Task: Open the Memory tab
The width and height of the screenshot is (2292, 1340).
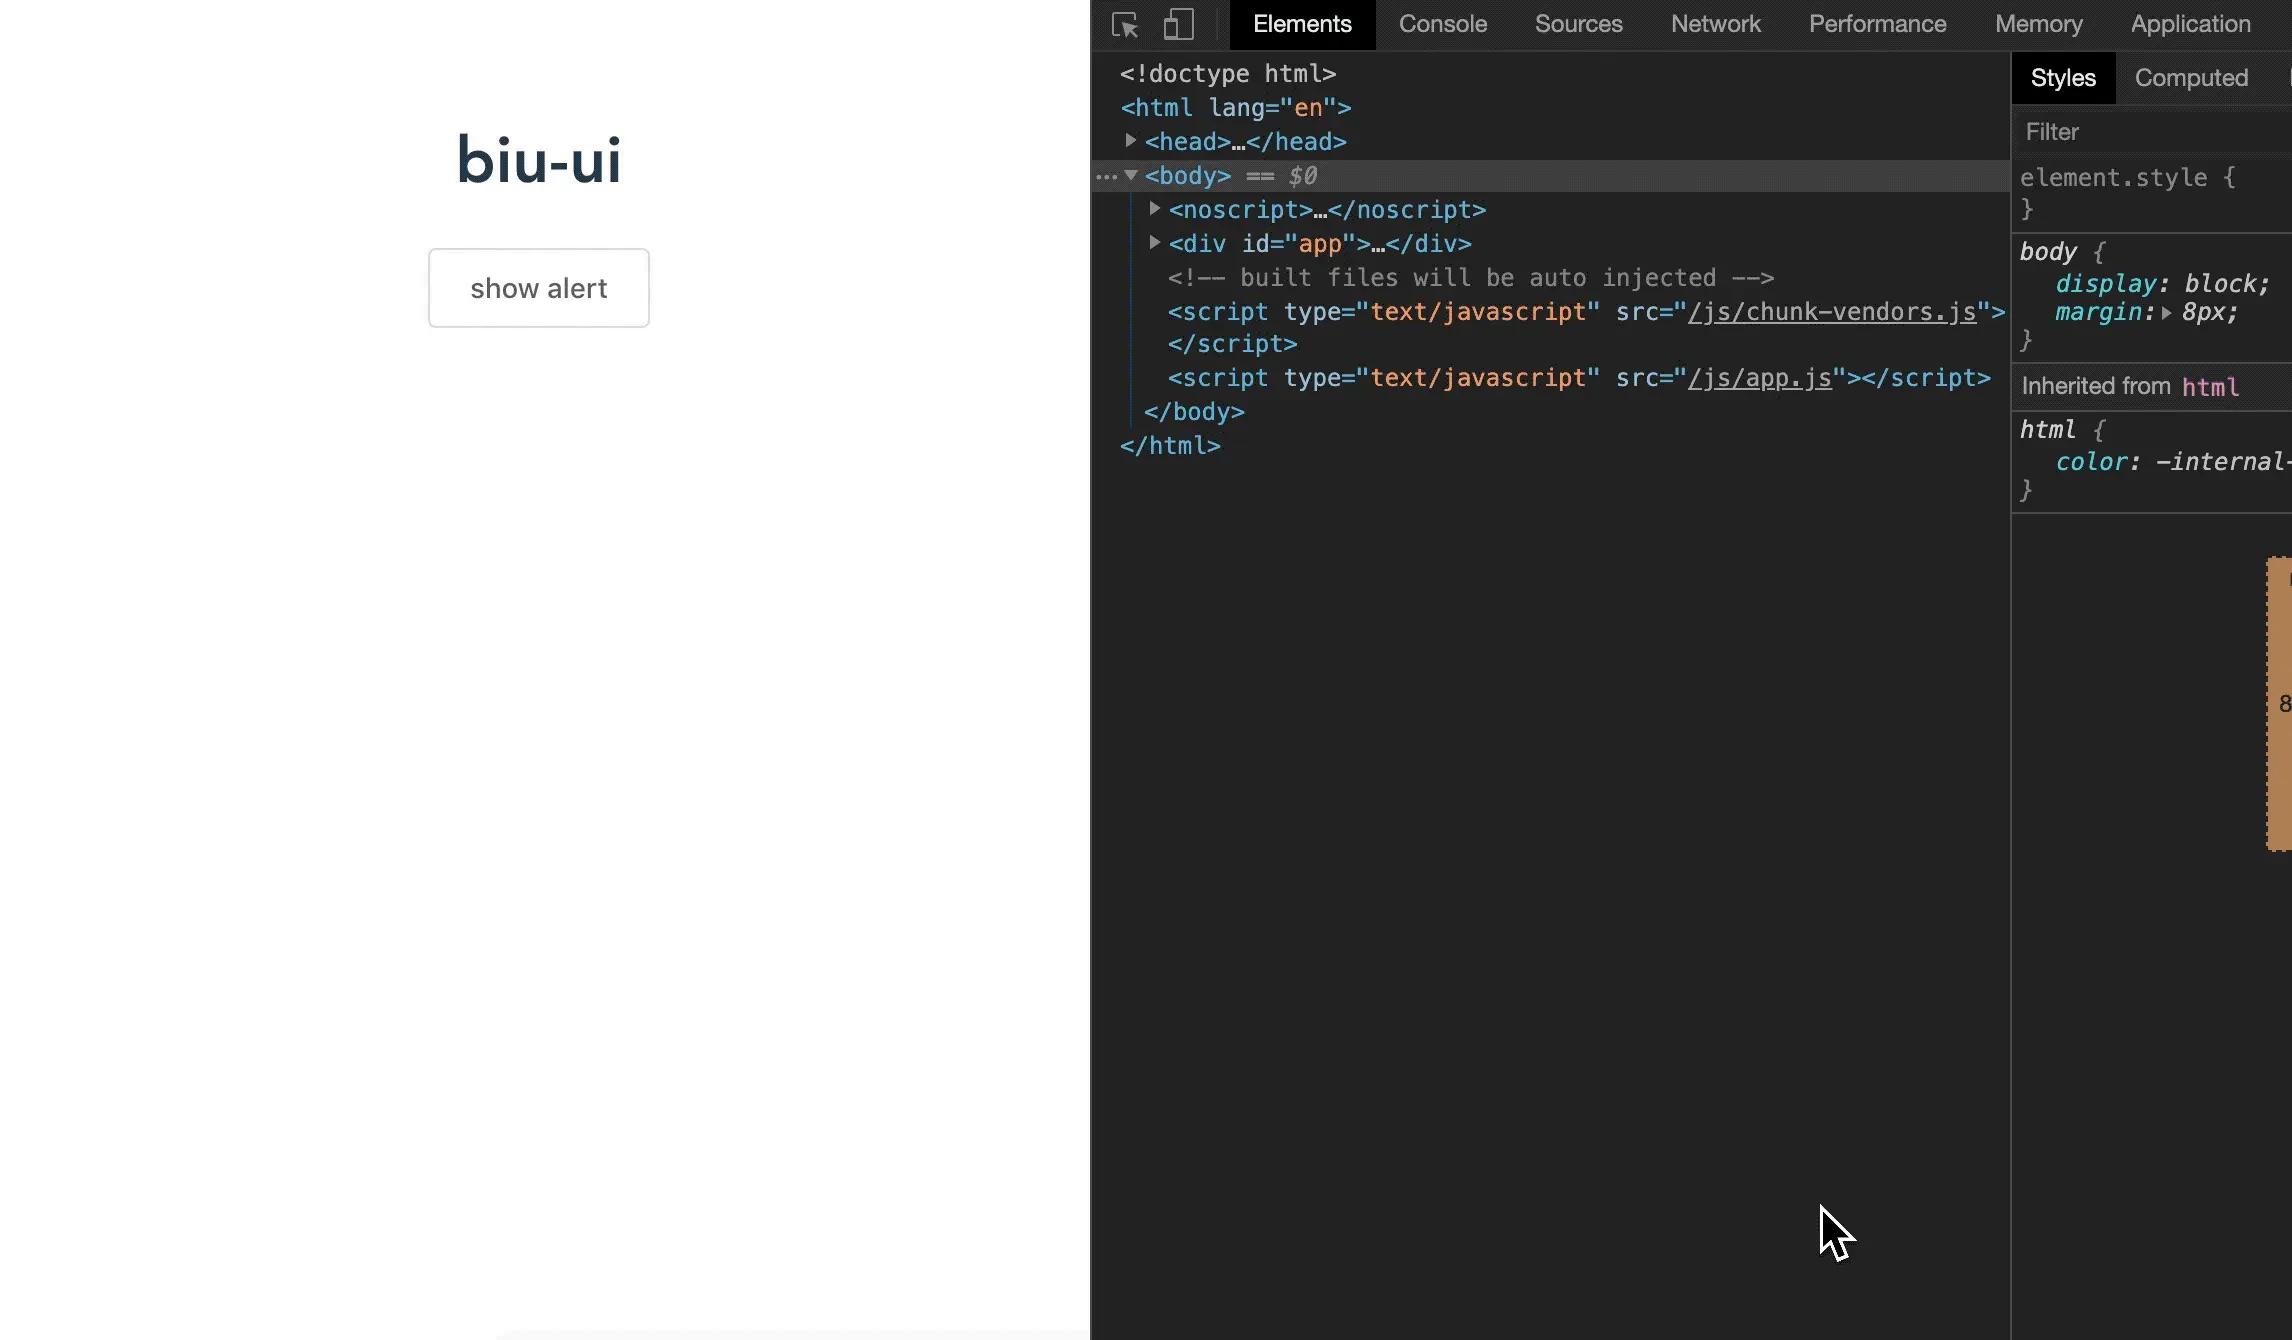Action: pyautogui.click(x=2038, y=24)
